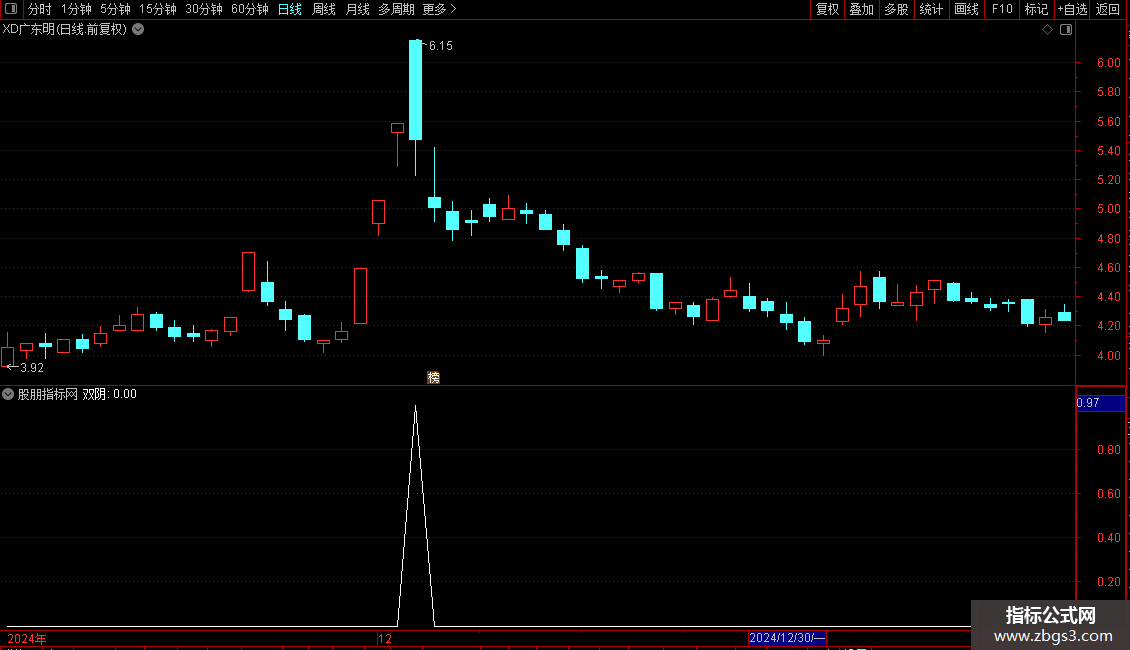Click the 双阴: 0.00 indicator value
Viewport: 1130px width, 650px height.
[x=110, y=394]
